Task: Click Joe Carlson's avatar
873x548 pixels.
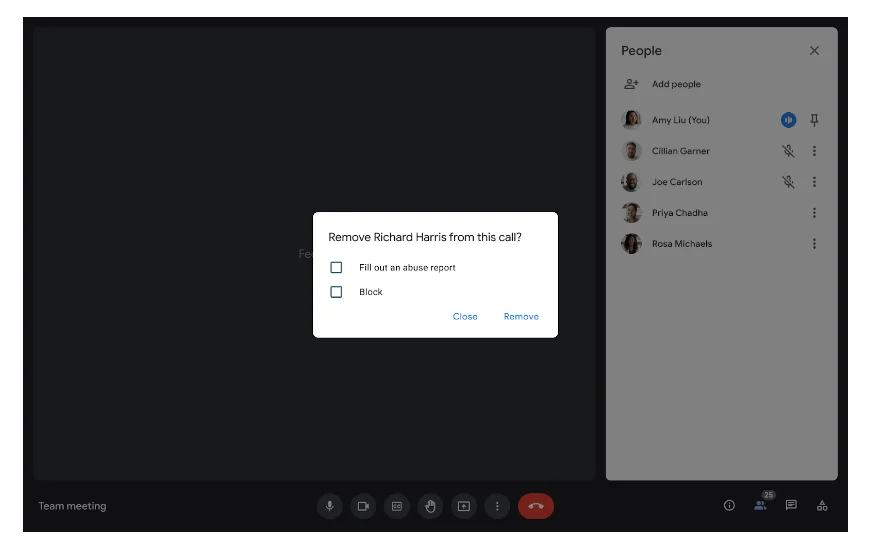Action: [631, 182]
